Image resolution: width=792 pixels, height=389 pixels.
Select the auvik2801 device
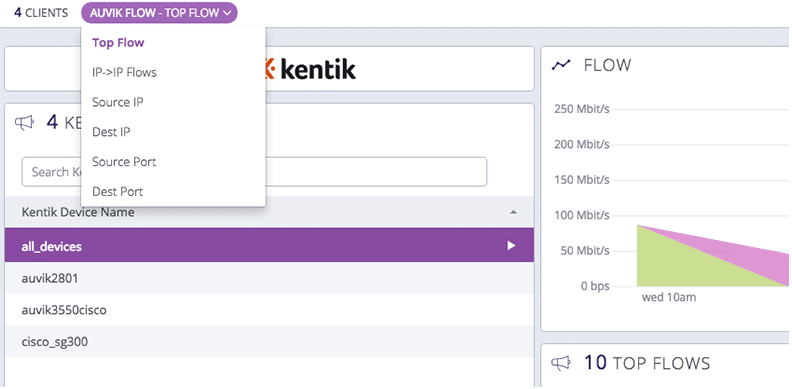pyautogui.click(x=269, y=278)
